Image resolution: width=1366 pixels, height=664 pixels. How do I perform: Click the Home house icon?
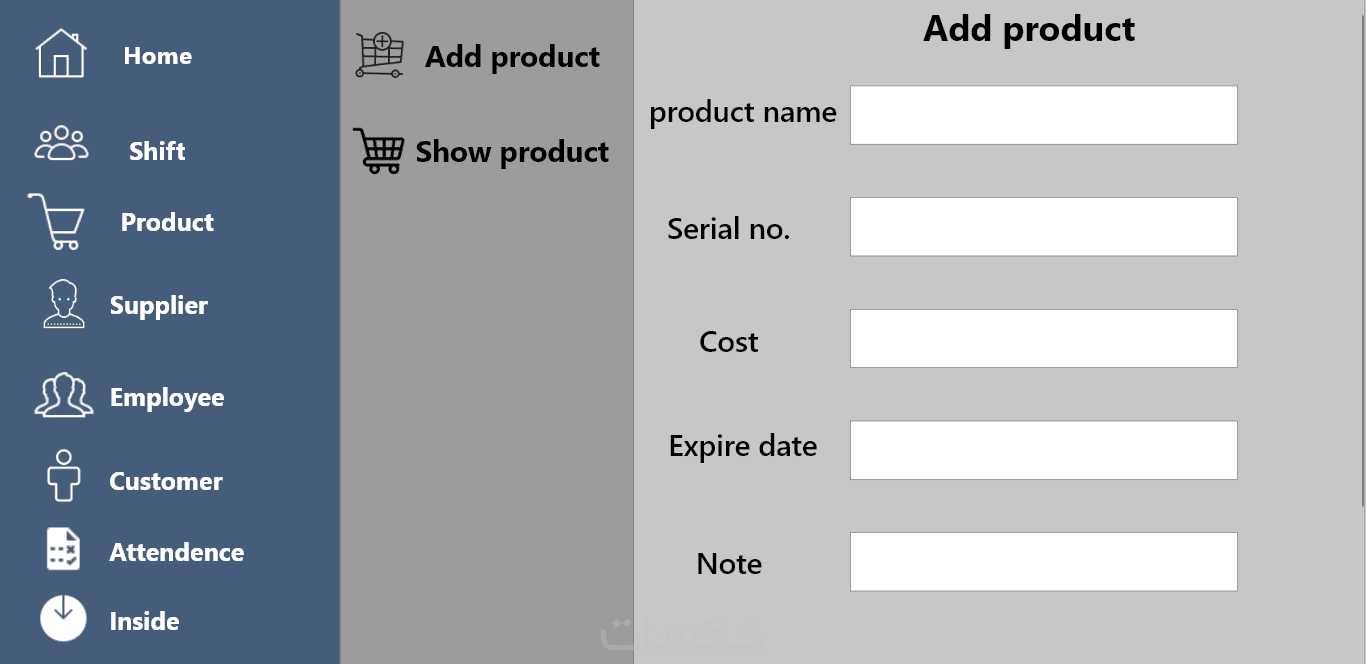61,54
